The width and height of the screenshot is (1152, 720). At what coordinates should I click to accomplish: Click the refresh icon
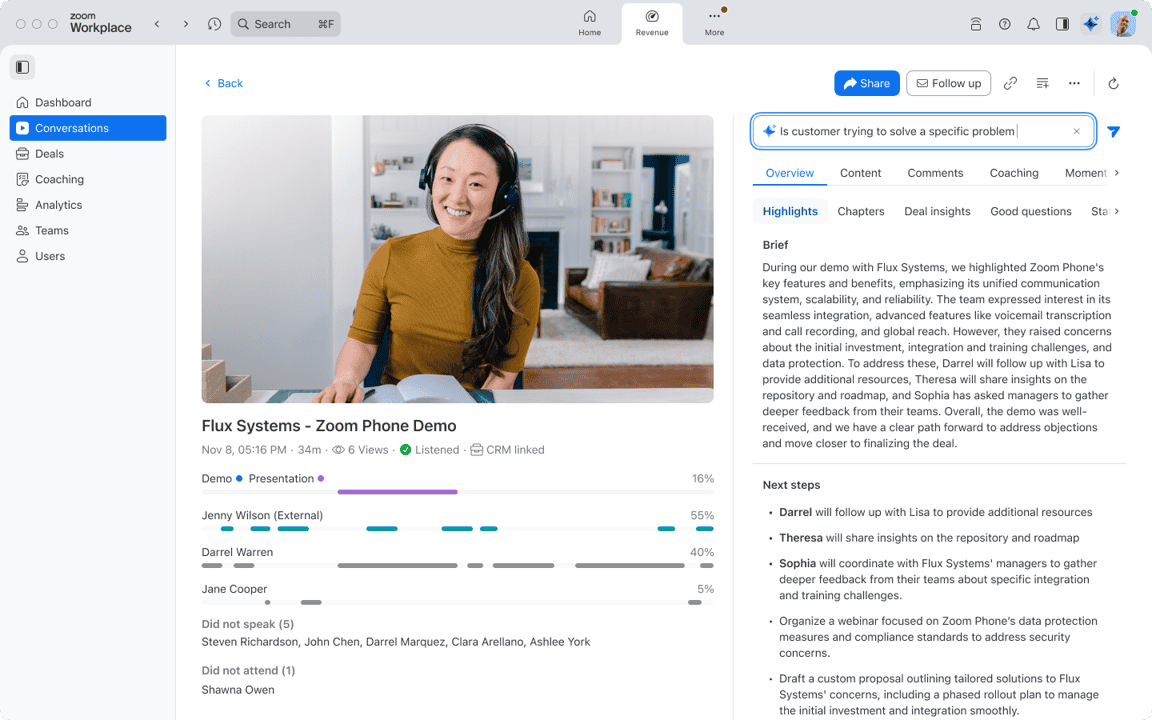(x=1113, y=84)
